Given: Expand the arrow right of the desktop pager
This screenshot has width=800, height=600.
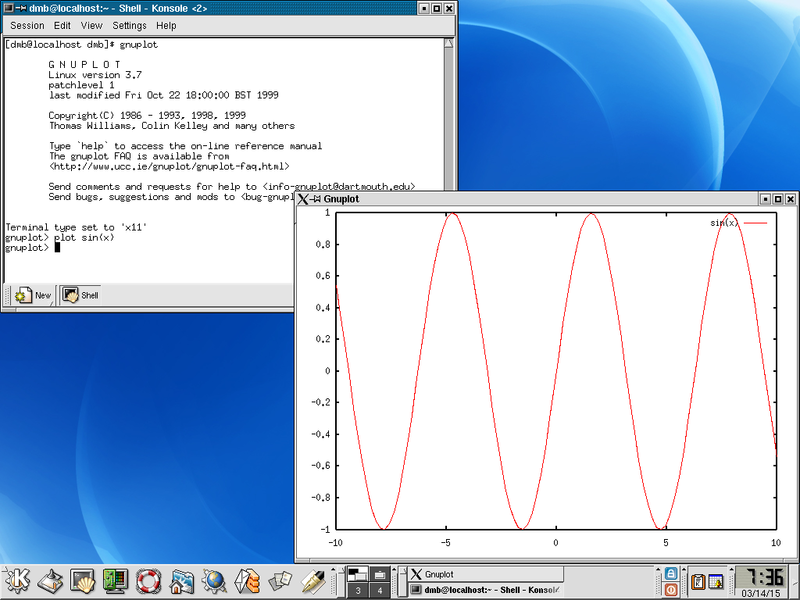Looking at the screenshot, I should click(x=394, y=570).
